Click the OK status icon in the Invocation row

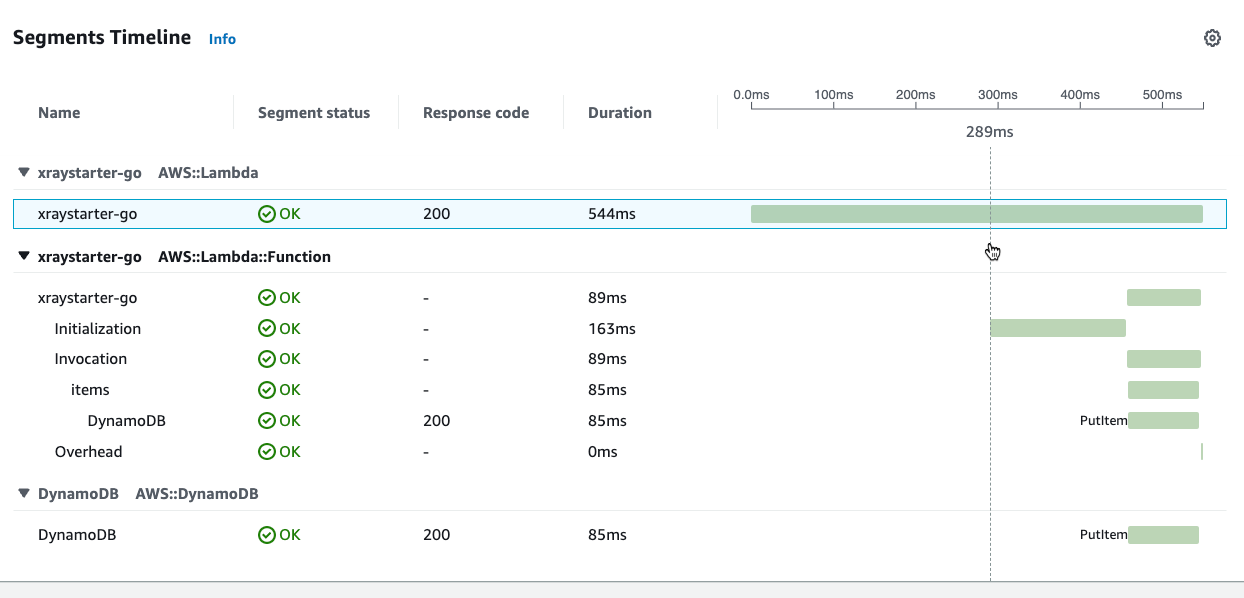pyautogui.click(x=266, y=358)
